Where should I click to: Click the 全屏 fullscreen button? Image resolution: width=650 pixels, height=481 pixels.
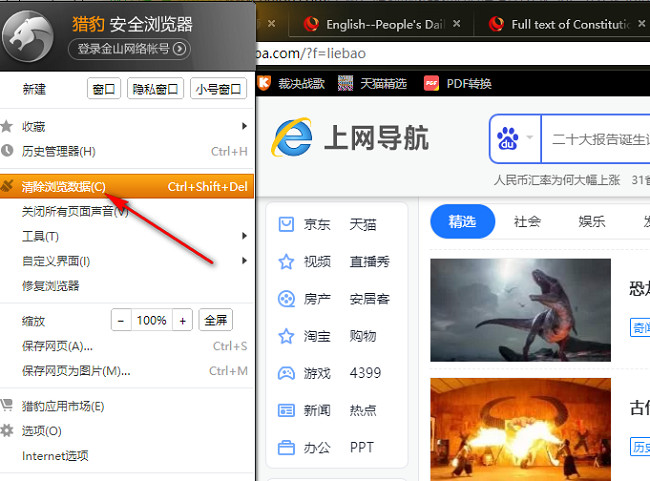point(216,321)
